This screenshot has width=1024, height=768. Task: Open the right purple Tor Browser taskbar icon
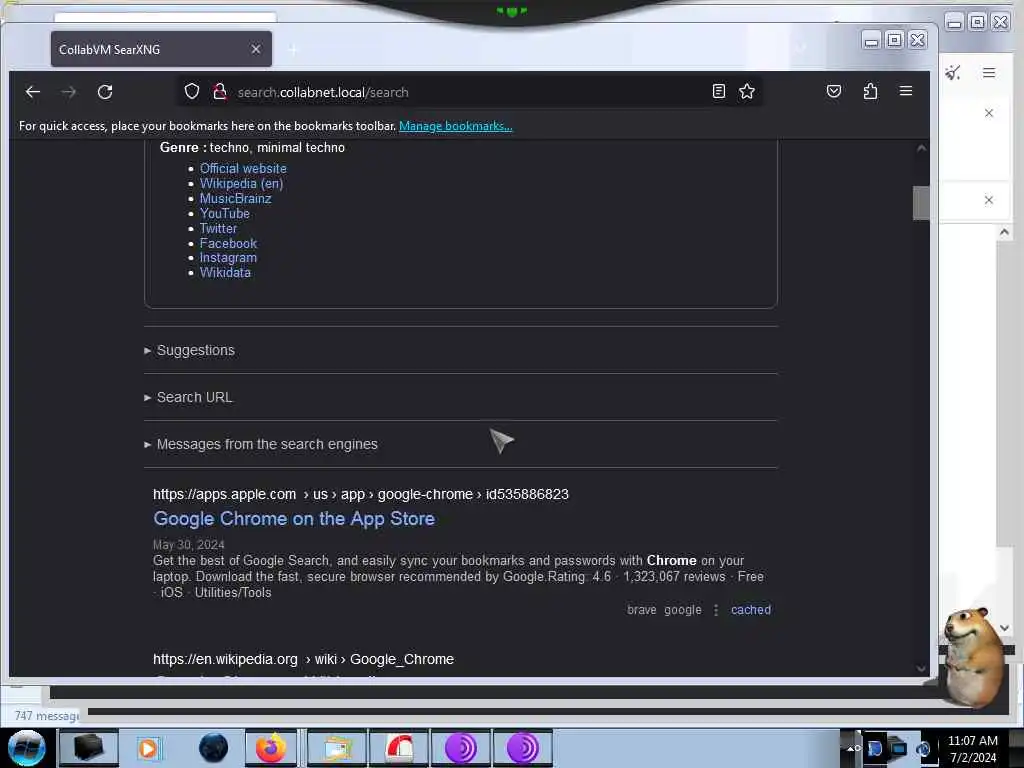[x=522, y=748]
